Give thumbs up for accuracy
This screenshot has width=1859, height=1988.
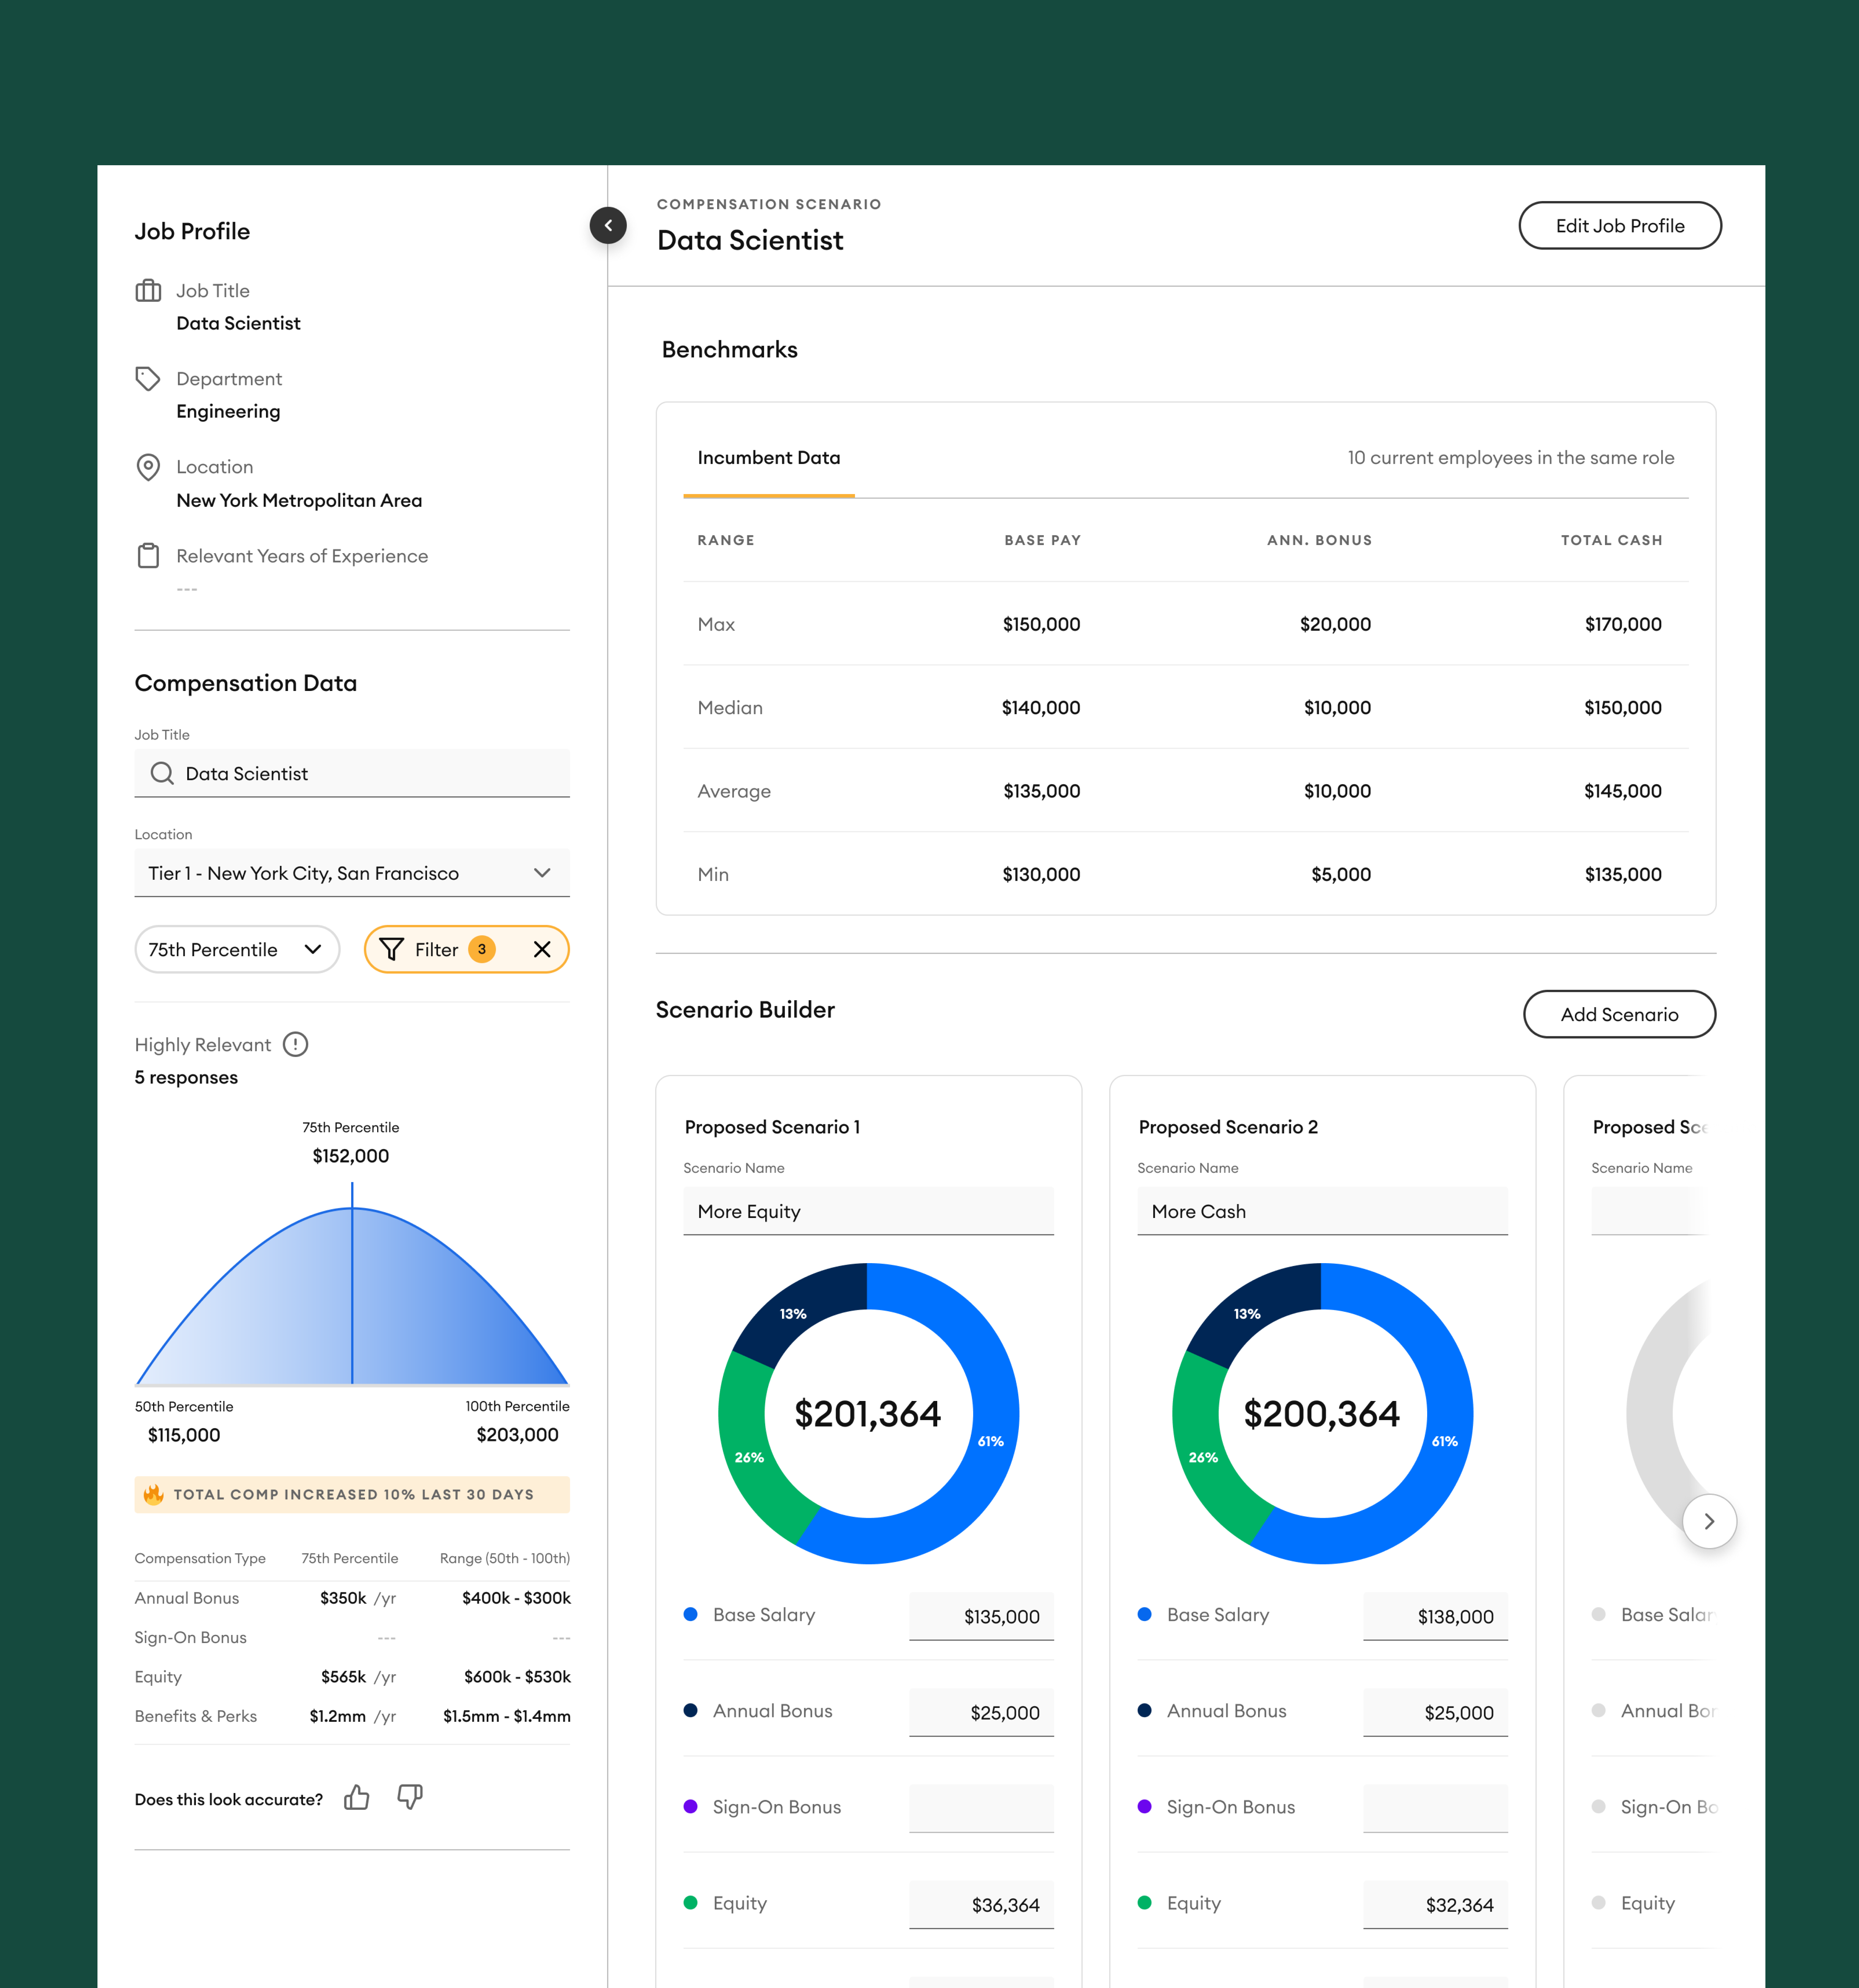357,1798
